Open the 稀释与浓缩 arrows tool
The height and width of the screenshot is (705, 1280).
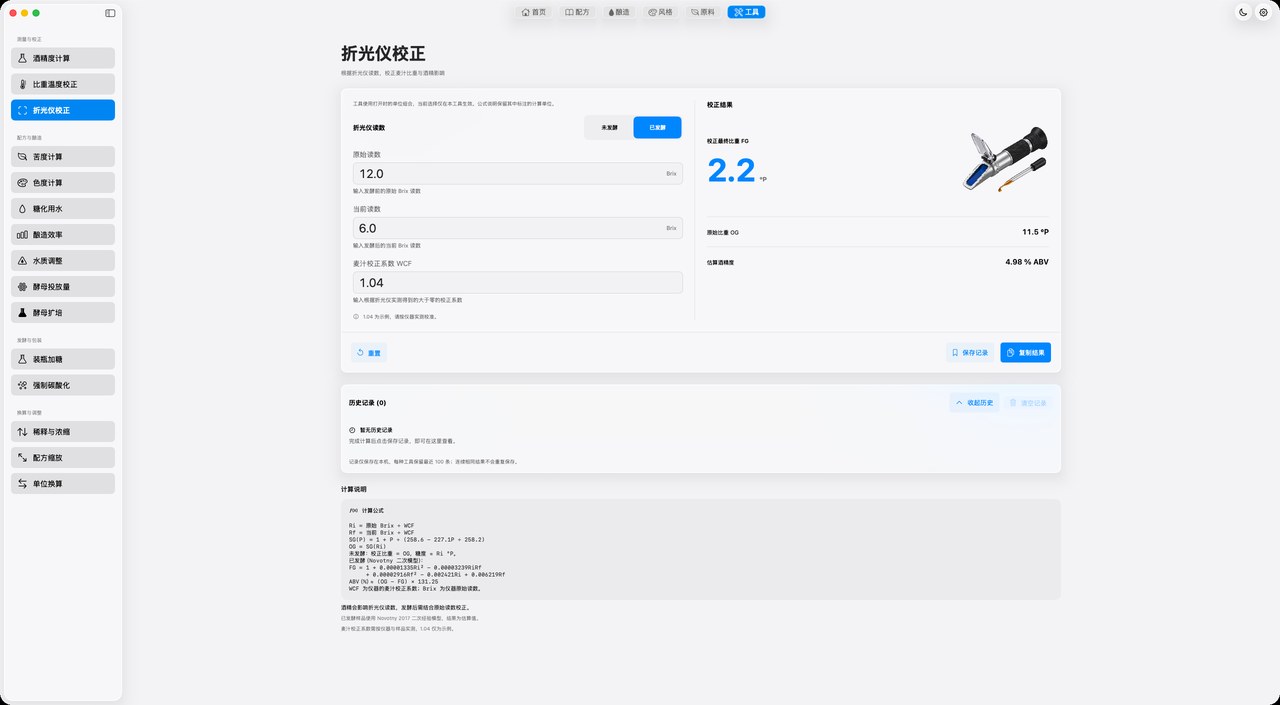pos(63,432)
